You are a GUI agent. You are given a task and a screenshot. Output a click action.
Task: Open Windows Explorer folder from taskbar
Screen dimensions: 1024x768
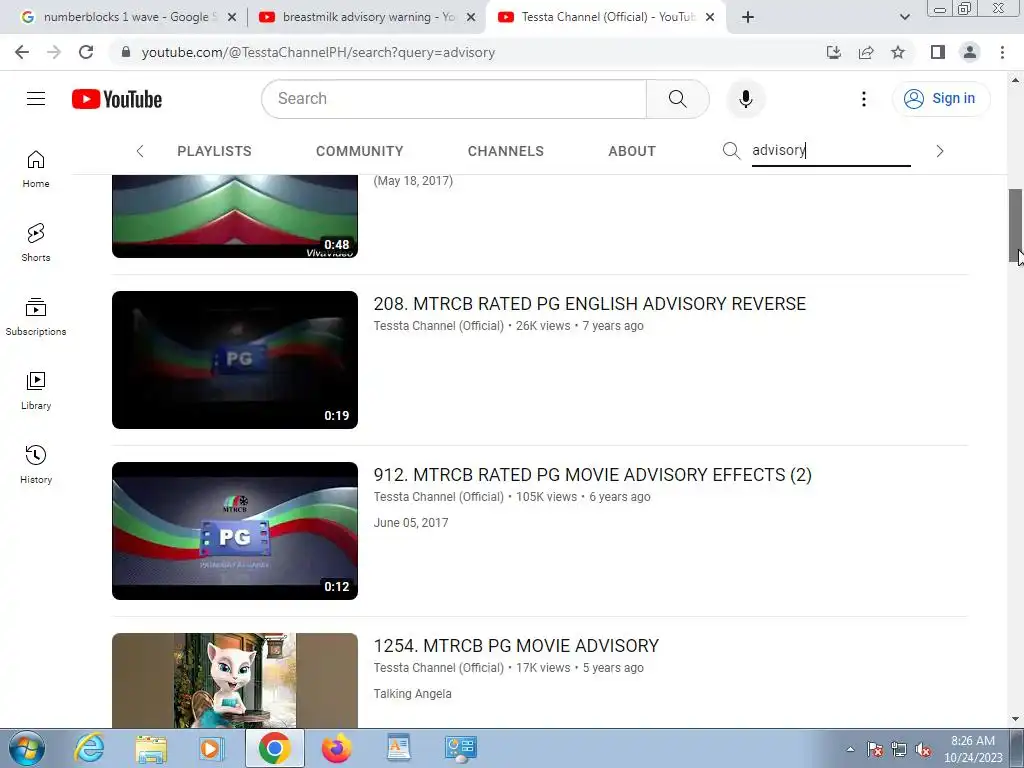[151, 748]
